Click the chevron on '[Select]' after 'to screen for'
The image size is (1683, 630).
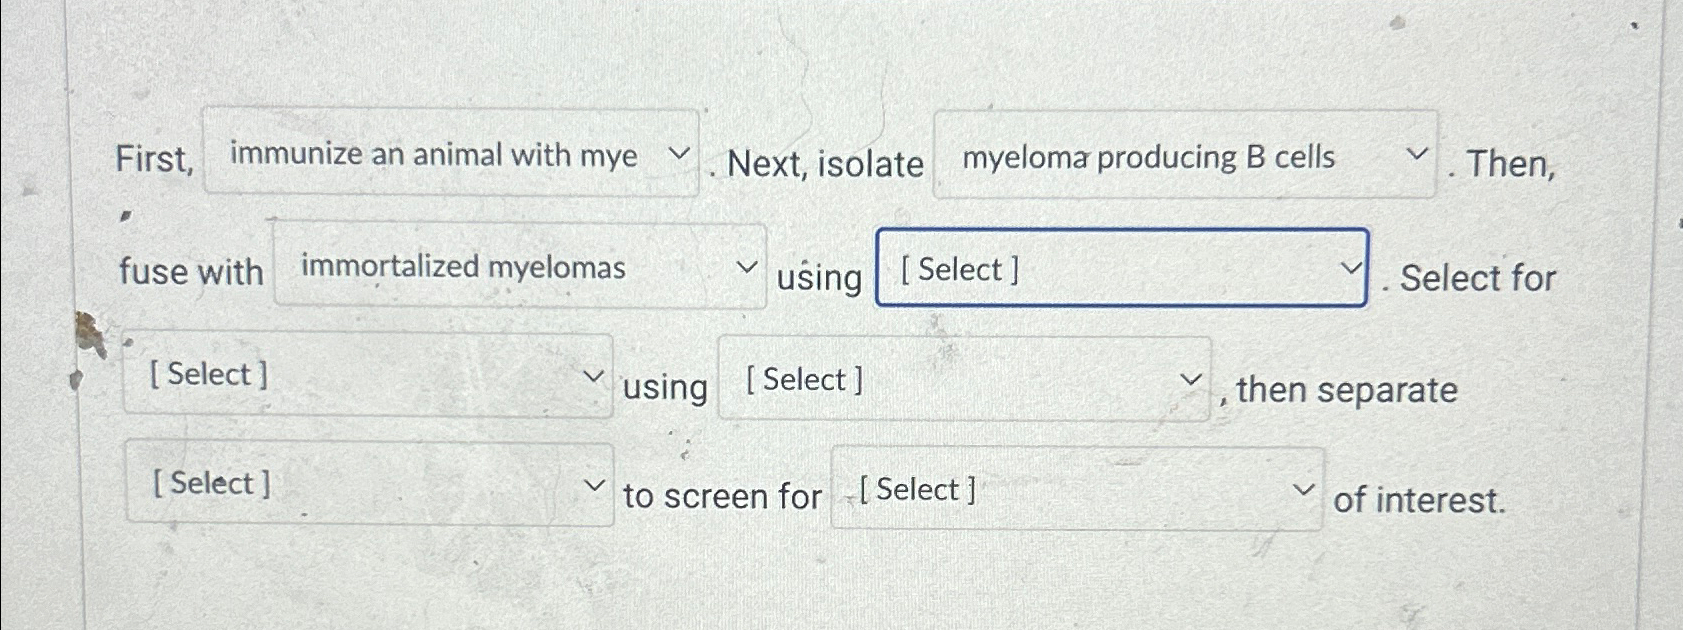click(x=1303, y=489)
